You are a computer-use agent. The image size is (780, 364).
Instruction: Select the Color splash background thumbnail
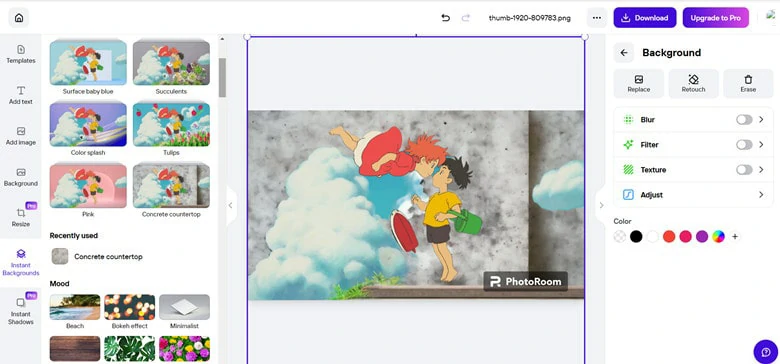click(x=88, y=124)
